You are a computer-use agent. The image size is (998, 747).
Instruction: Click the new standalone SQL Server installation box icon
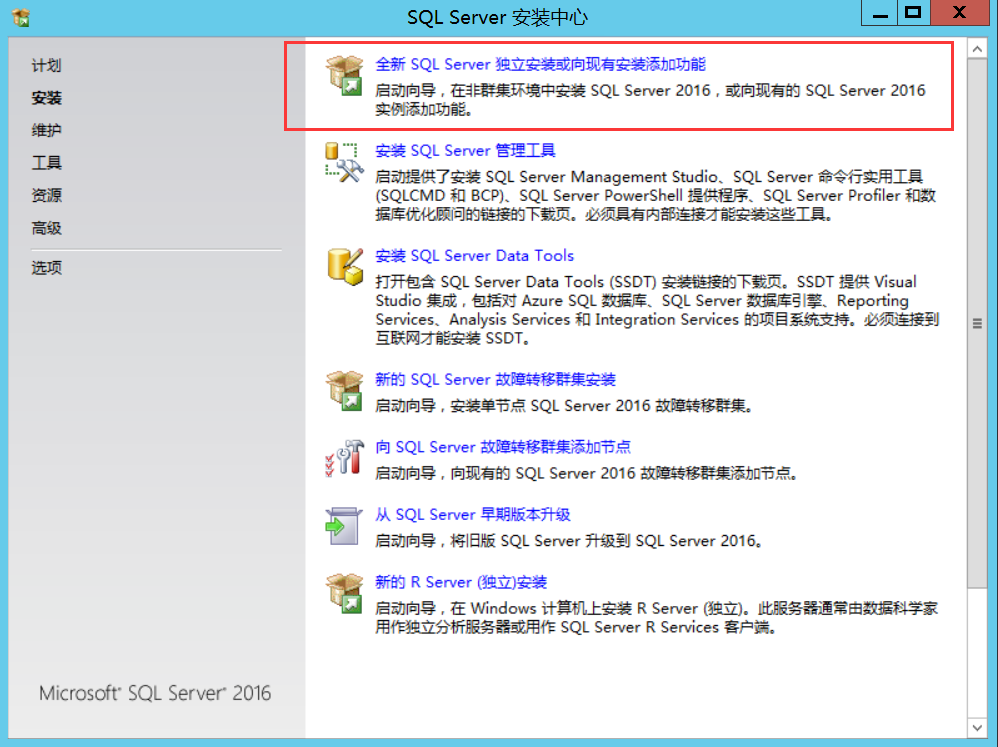click(x=344, y=75)
